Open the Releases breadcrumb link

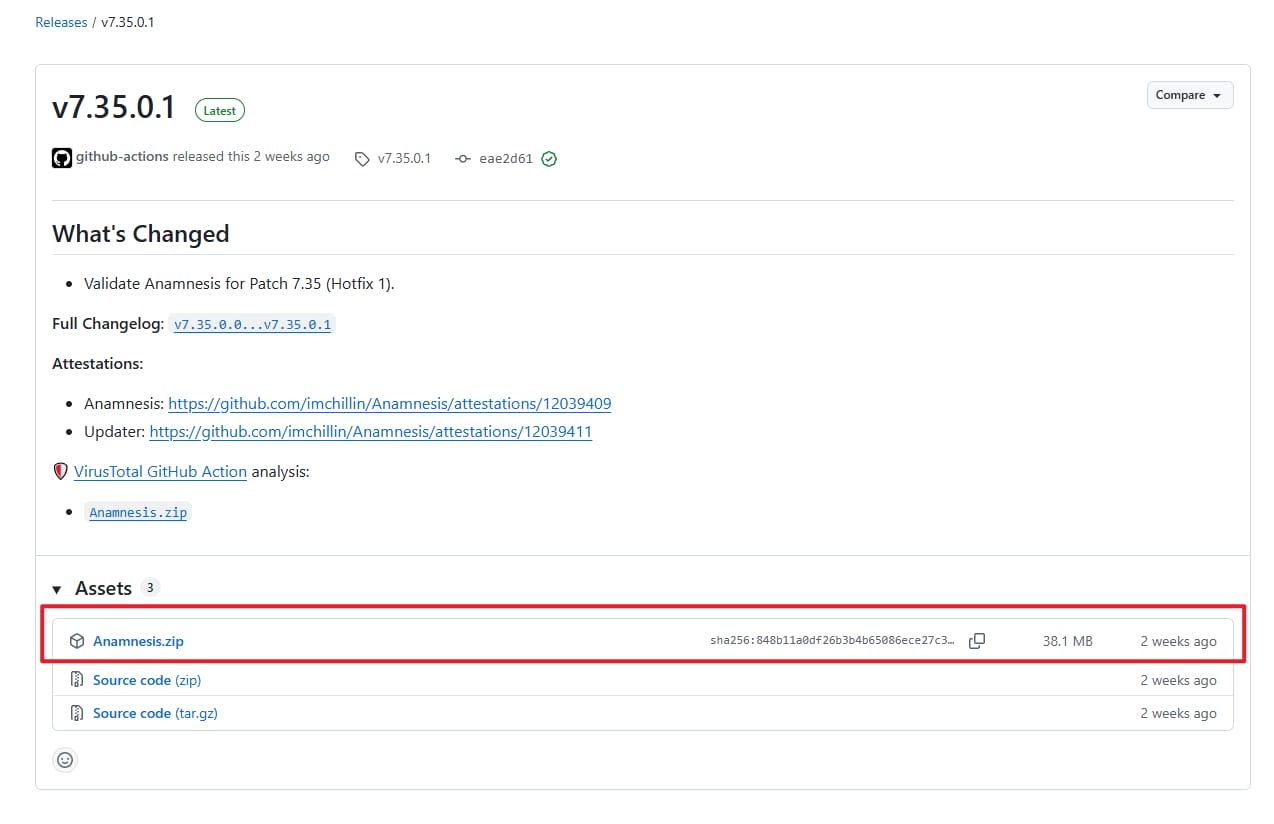point(61,22)
